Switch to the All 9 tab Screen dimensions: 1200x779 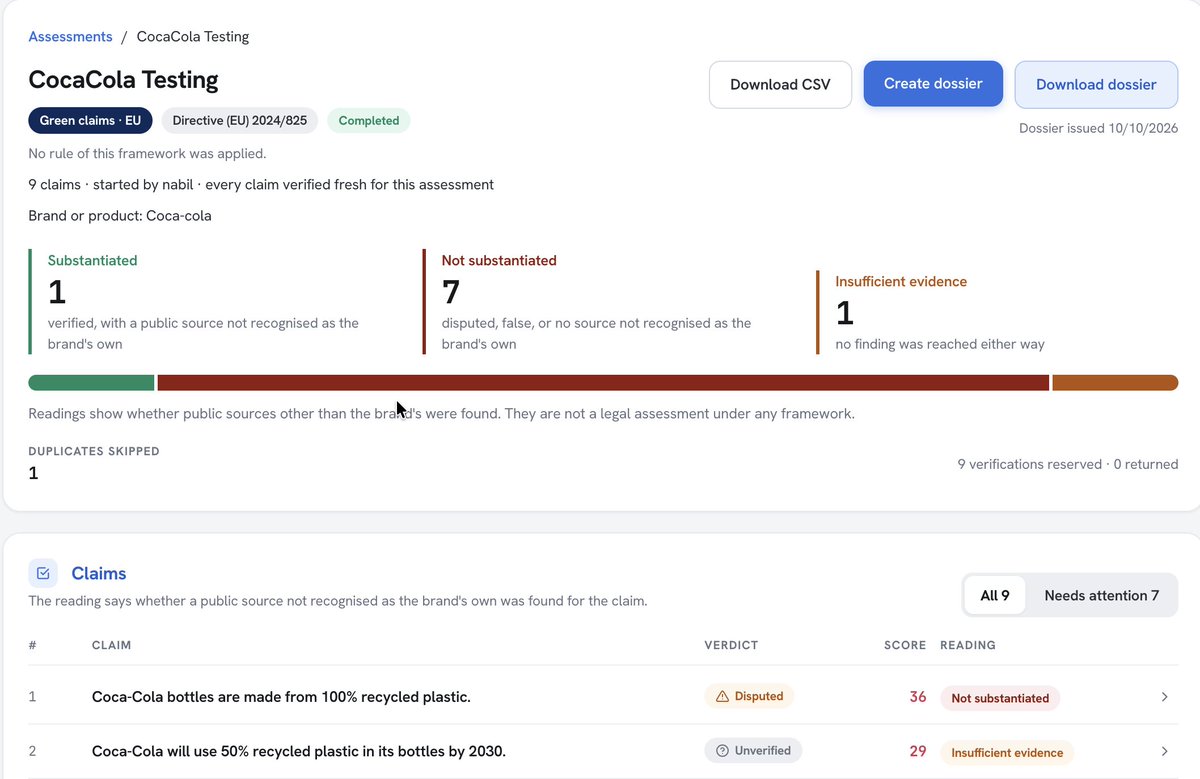[995, 595]
